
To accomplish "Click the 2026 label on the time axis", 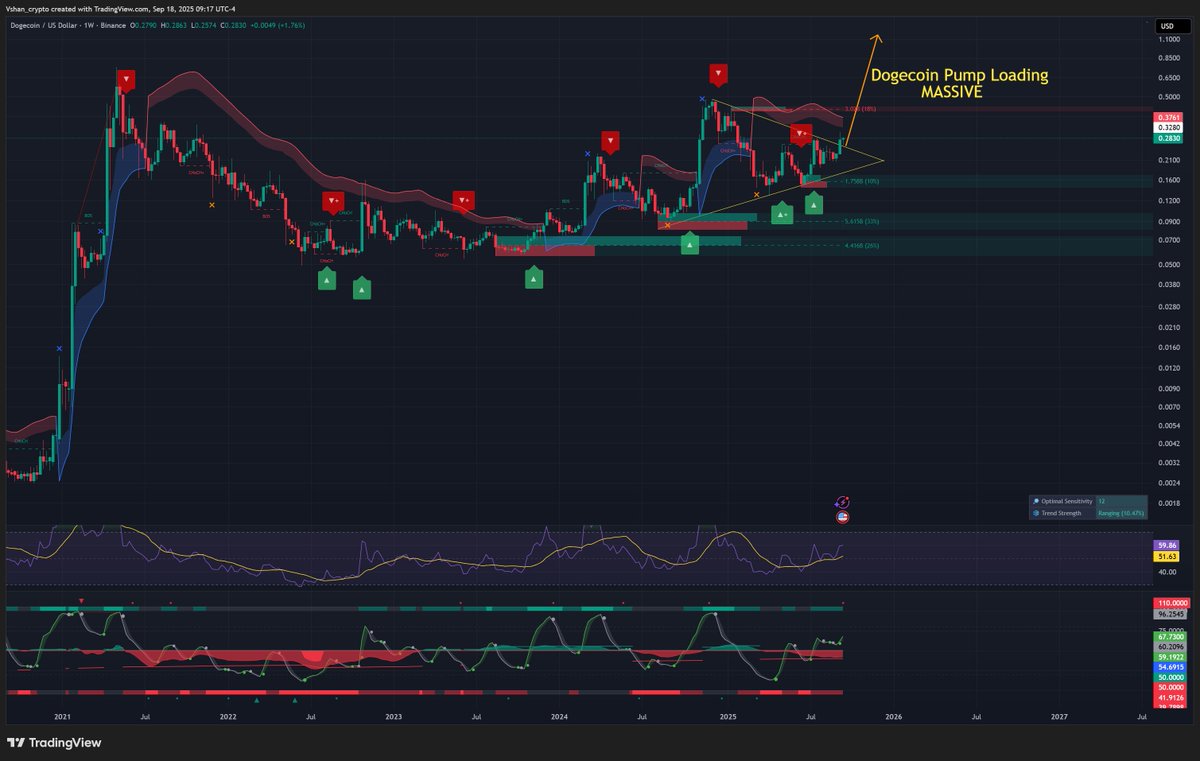I will (x=892, y=716).
